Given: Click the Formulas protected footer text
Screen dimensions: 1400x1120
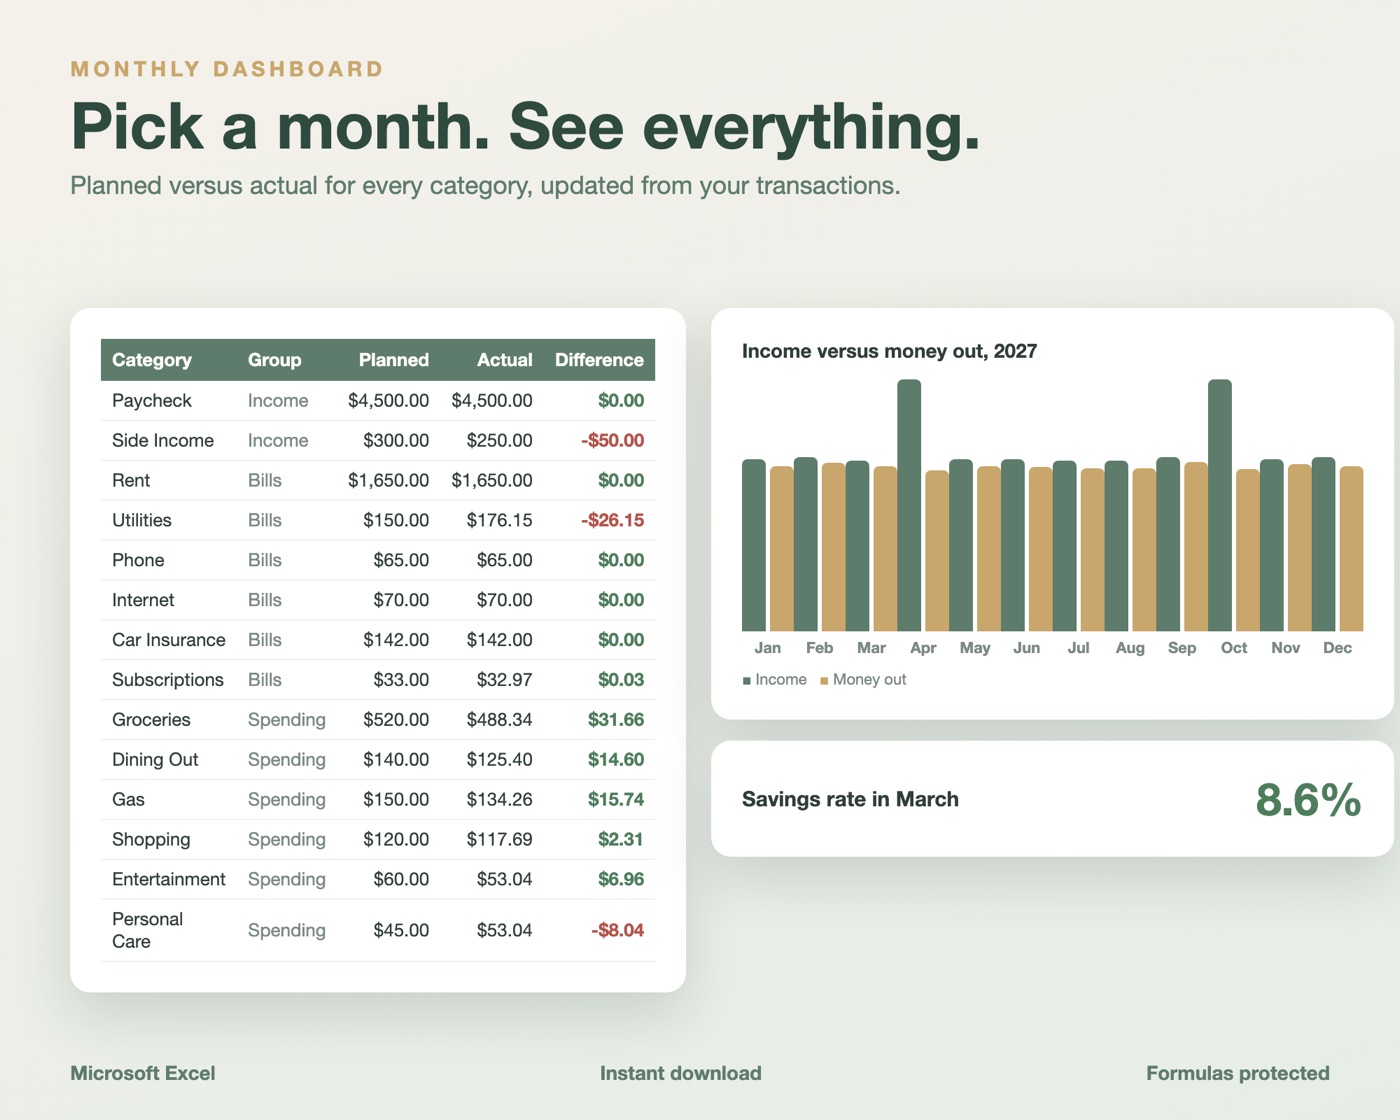Looking at the screenshot, I should coord(1238,1073).
